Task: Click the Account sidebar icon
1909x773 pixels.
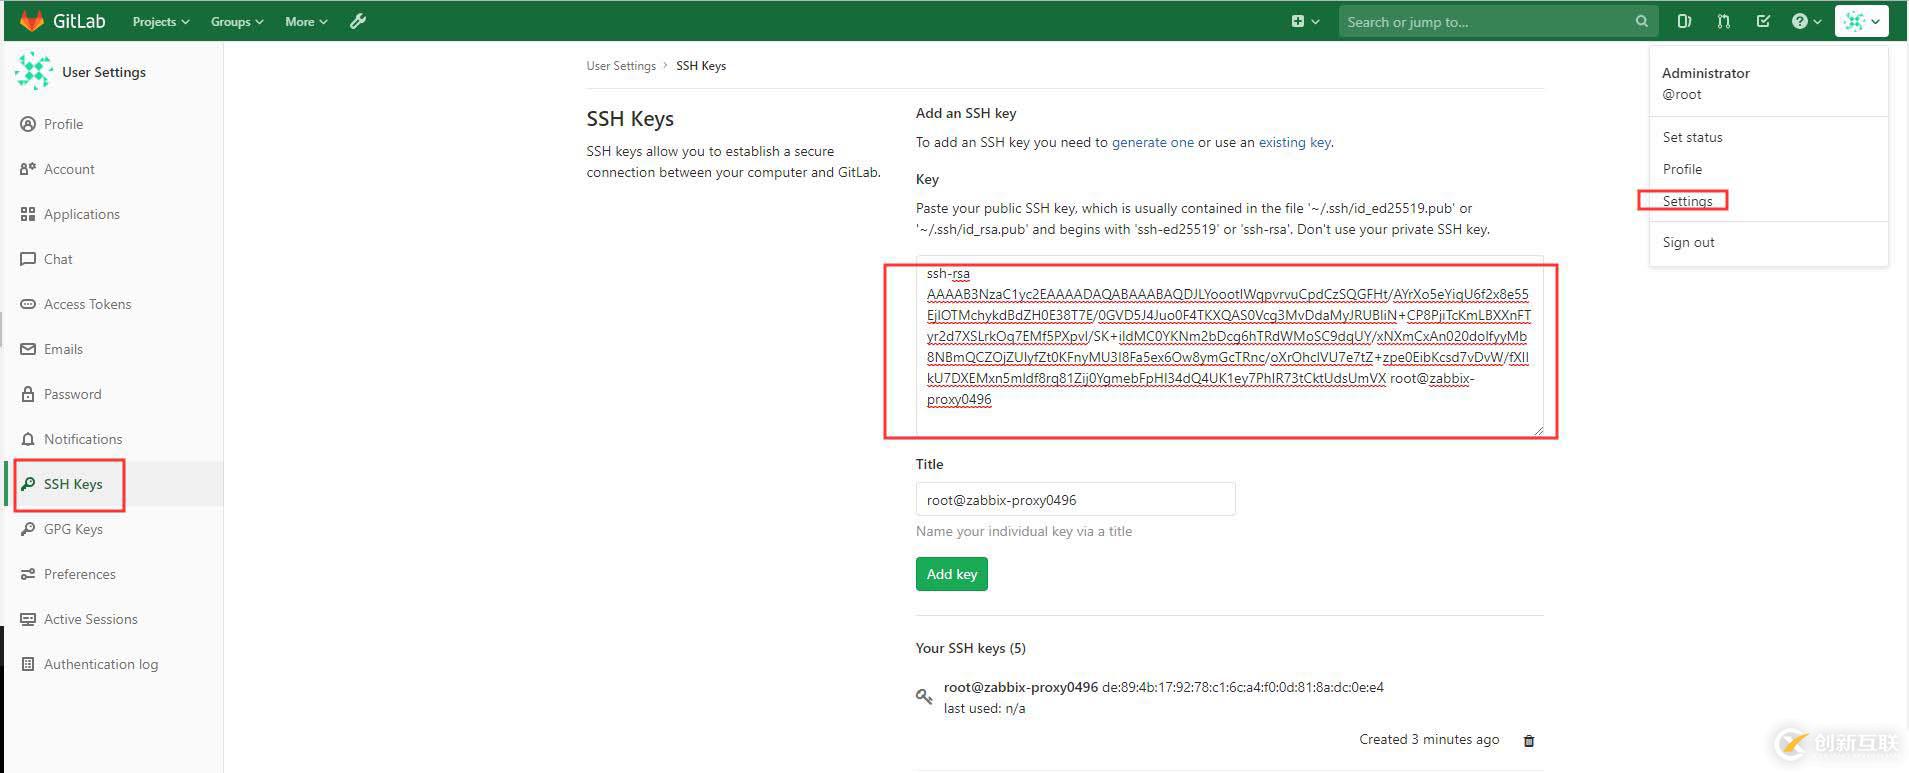Action: pyautogui.click(x=28, y=169)
